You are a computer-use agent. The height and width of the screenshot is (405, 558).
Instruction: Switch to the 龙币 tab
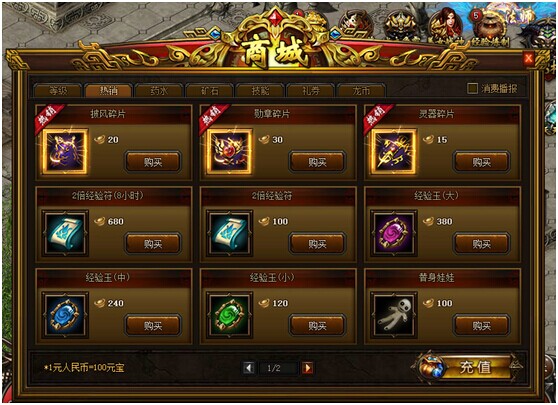[x=361, y=91]
